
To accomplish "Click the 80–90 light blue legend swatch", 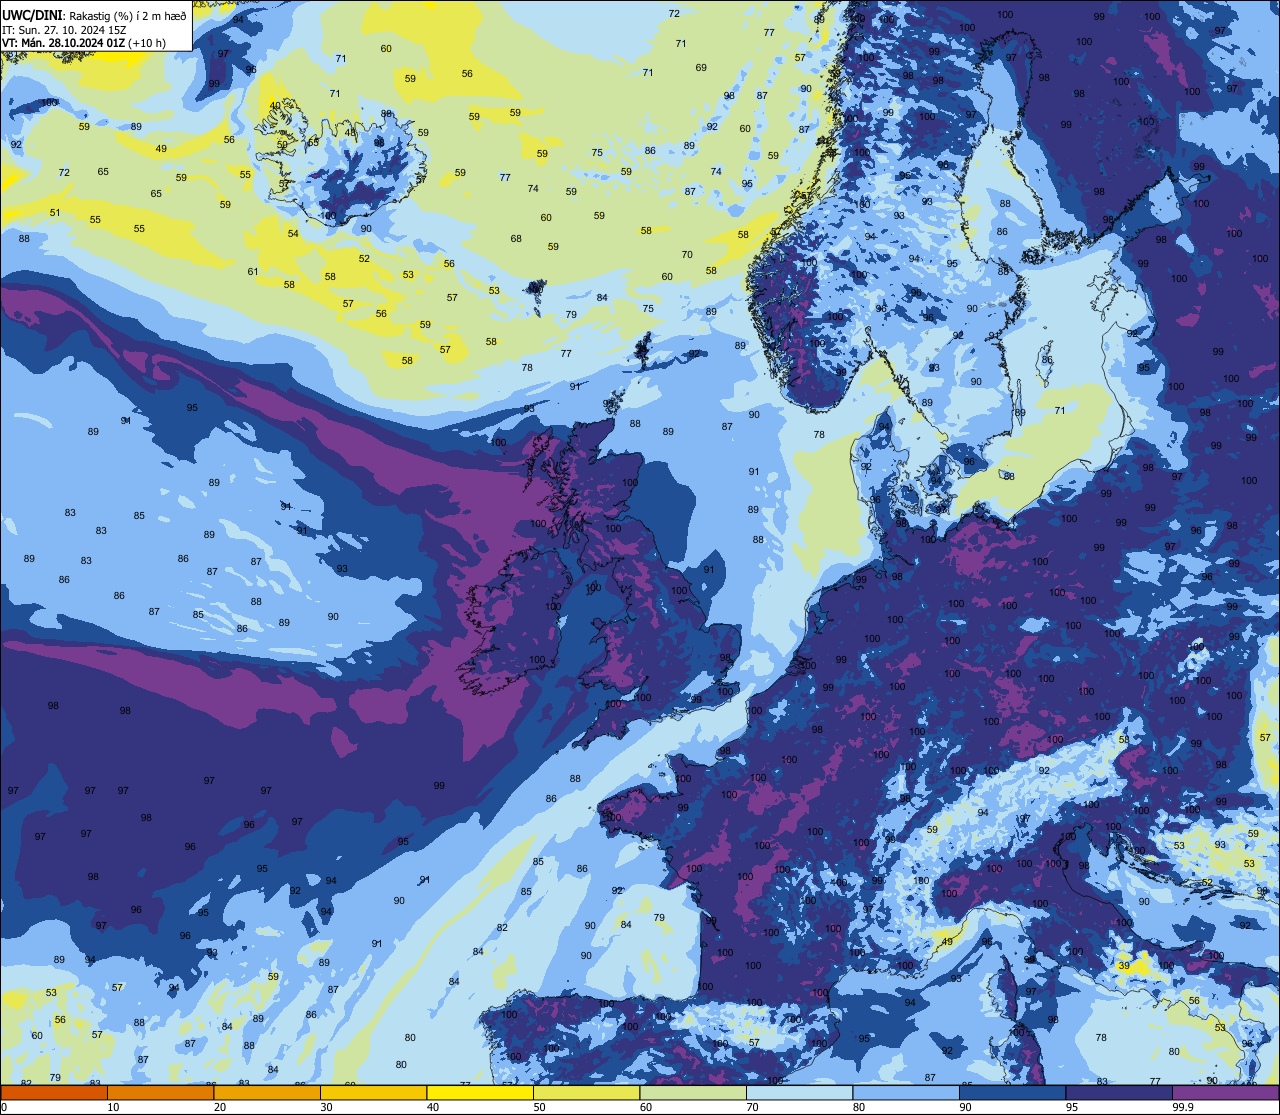I will click(x=906, y=1093).
